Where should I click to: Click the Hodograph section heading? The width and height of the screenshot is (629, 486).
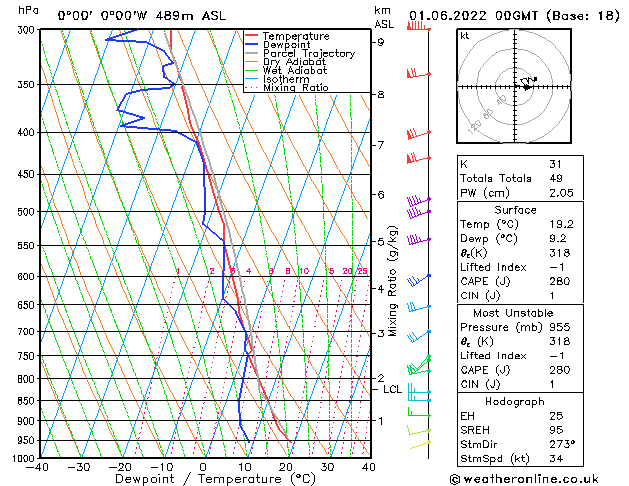515,401
